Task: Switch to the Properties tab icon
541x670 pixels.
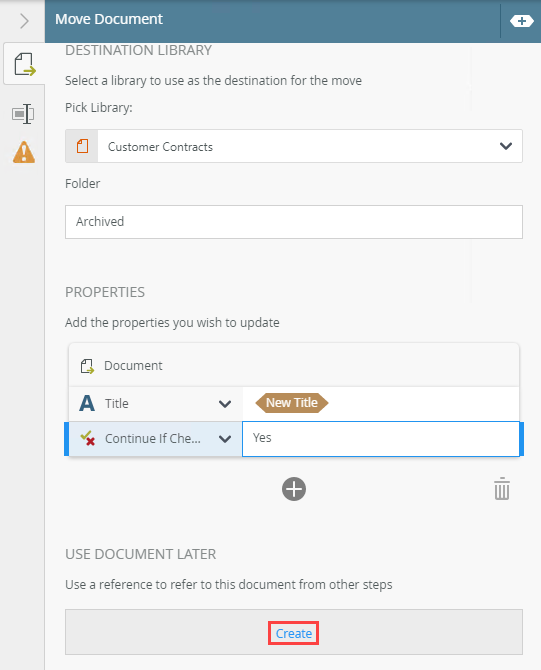Action: pyautogui.click(x=23, y=114)
